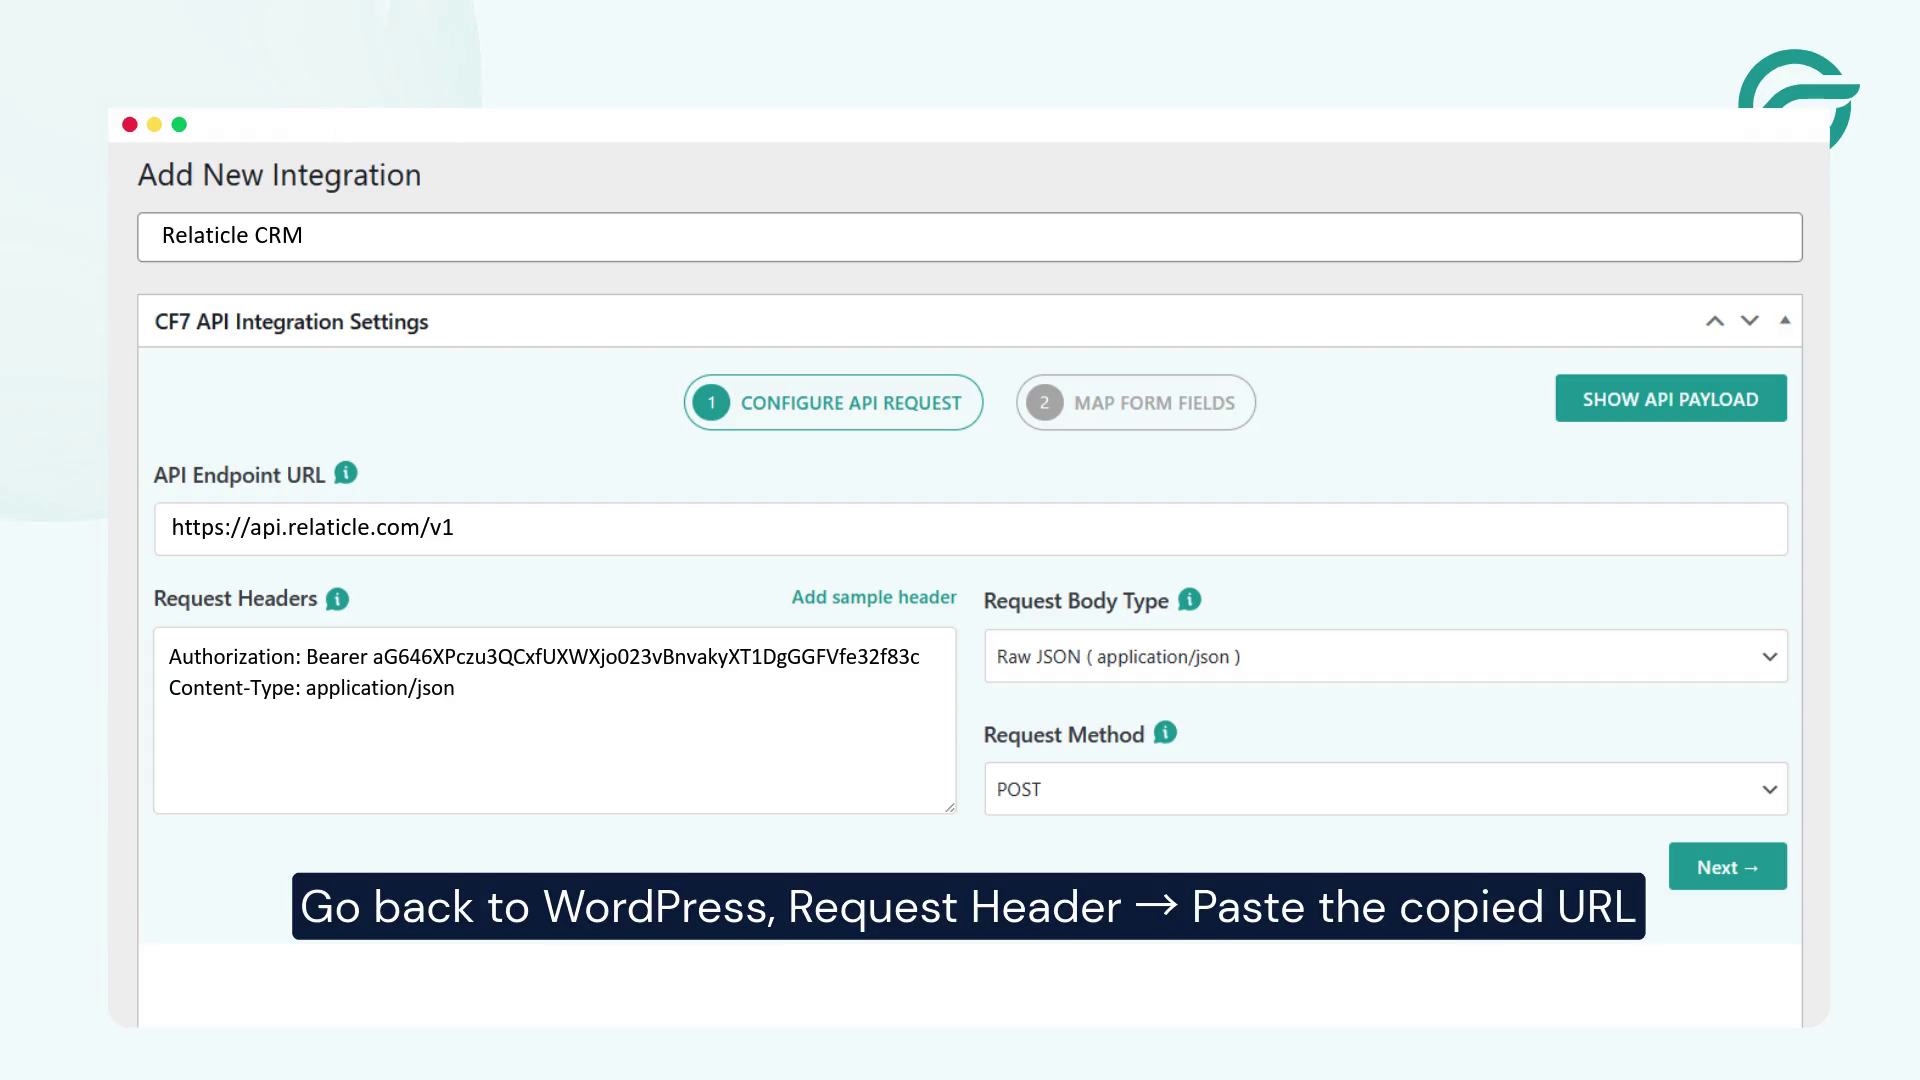This screenshot has height=1080, width=1920.
Task: Switch to the Map Form Fields step
Action: click(1136, 403)
